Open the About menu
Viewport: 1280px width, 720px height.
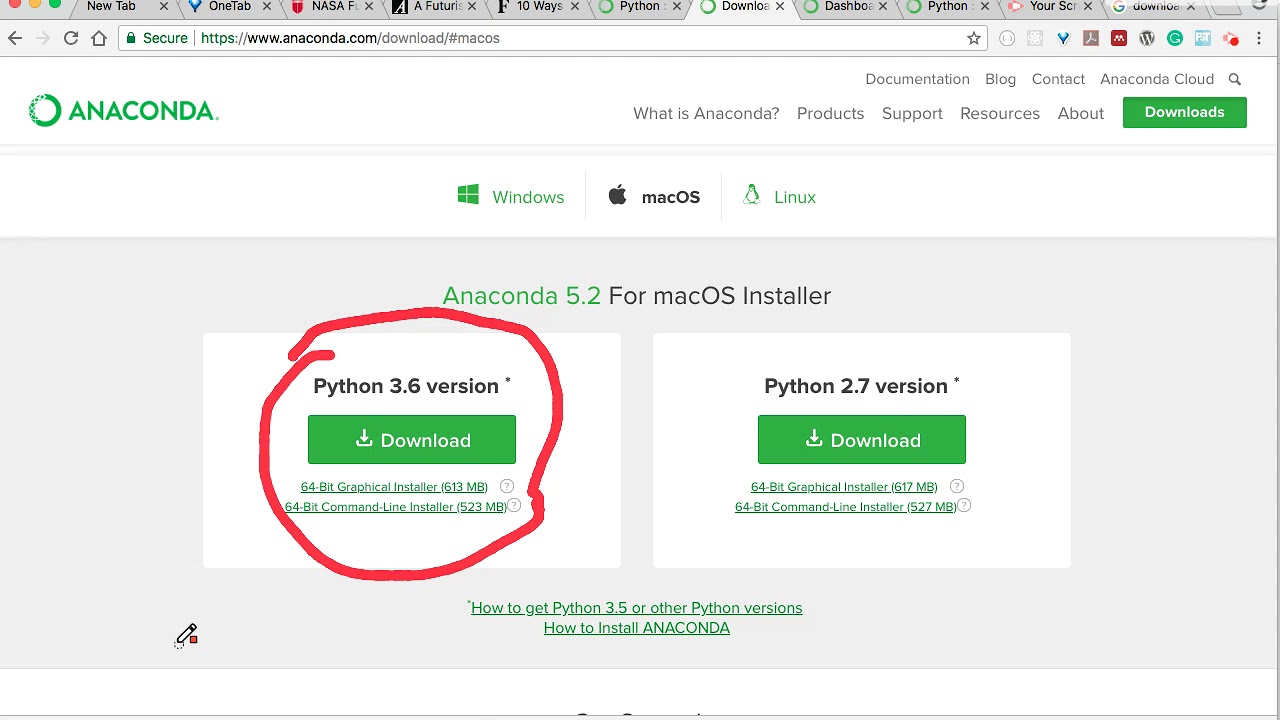pos(1081,113)
